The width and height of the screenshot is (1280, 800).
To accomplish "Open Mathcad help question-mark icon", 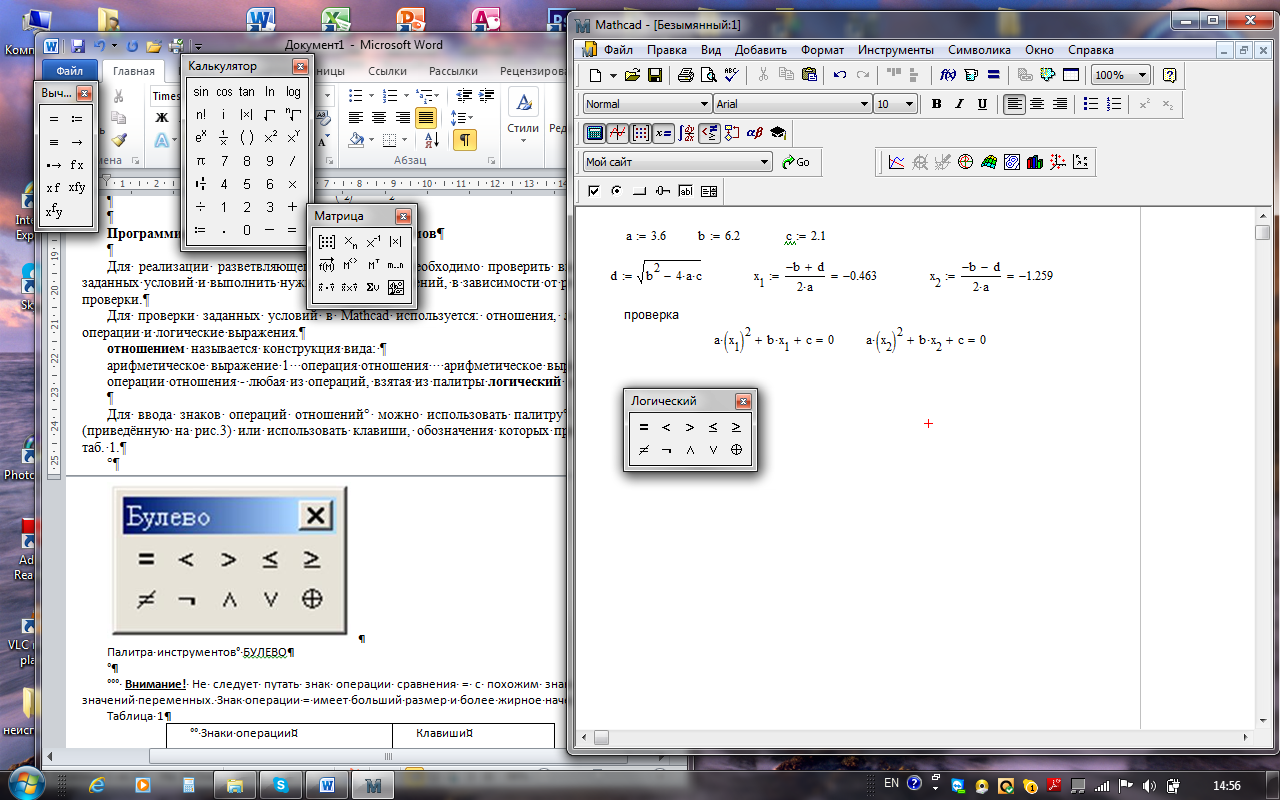I will point(1169,75).
